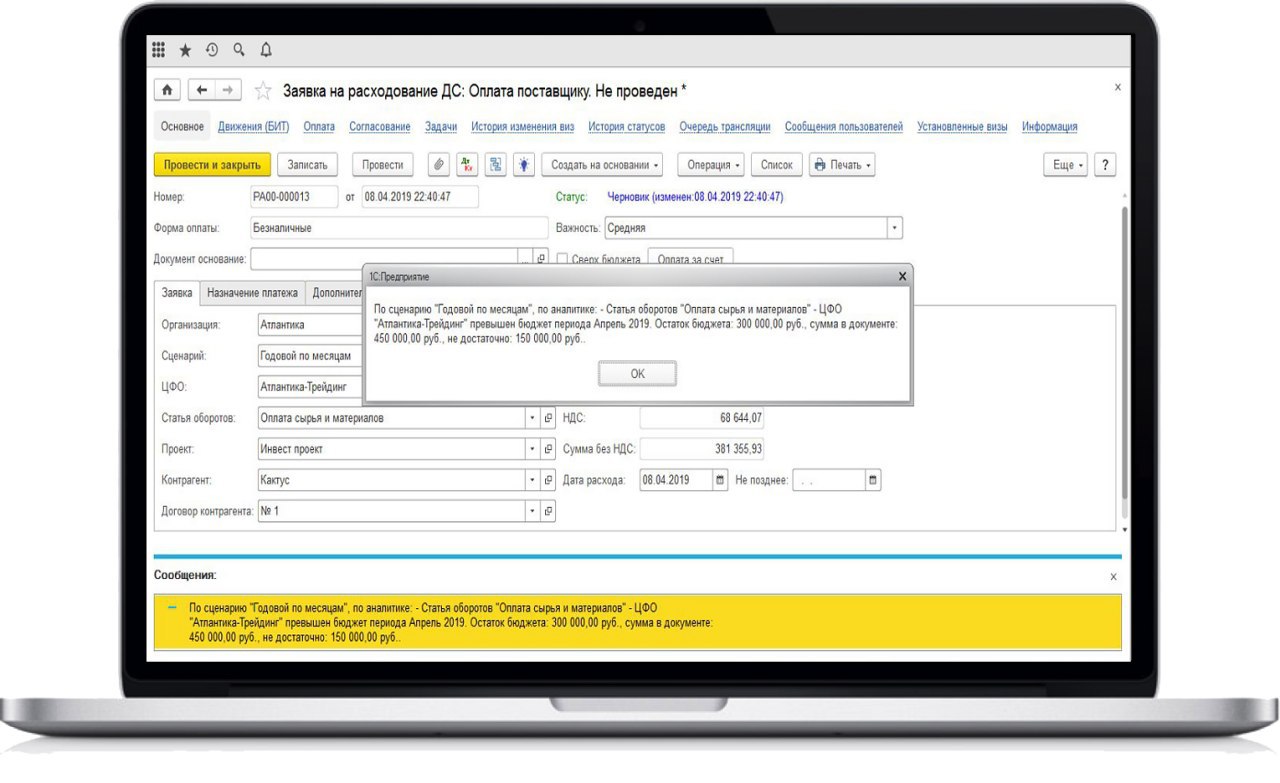Open the history clock icon
This screenshot has height=783, width=1280.
(212, 50)
